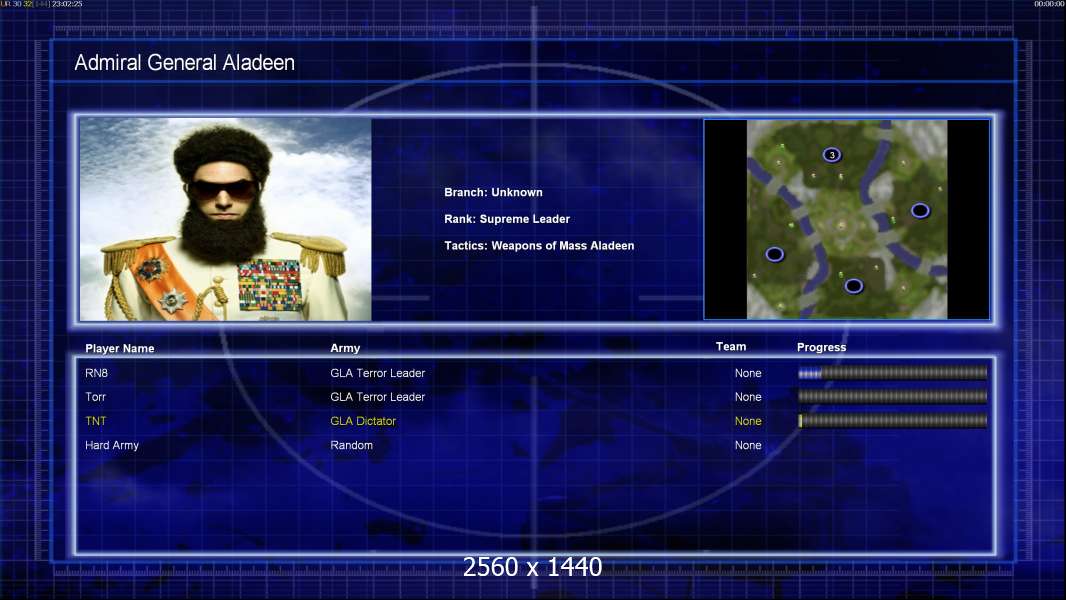Click RN8's team value None

748,373
